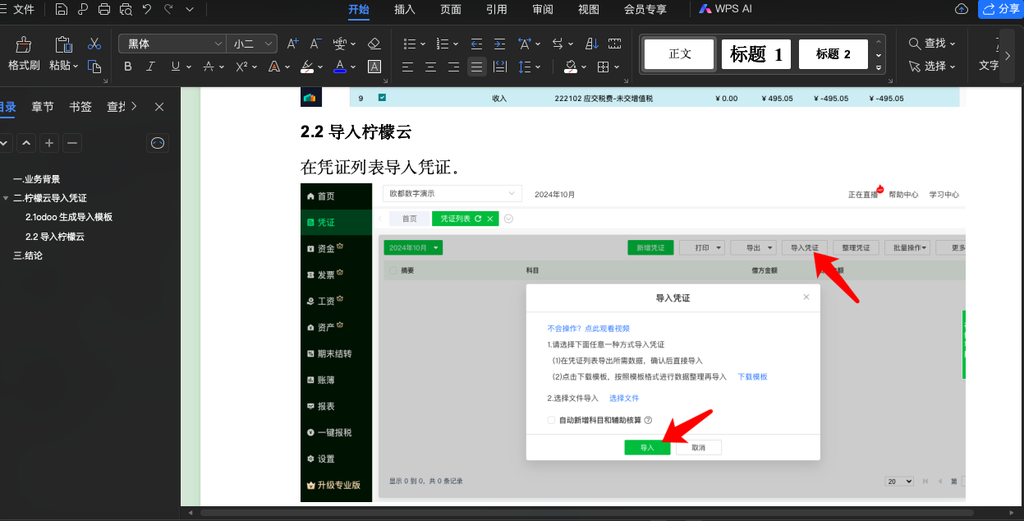
Task: Apply the 标题 2 style
Action: click(x=833, y=54)
